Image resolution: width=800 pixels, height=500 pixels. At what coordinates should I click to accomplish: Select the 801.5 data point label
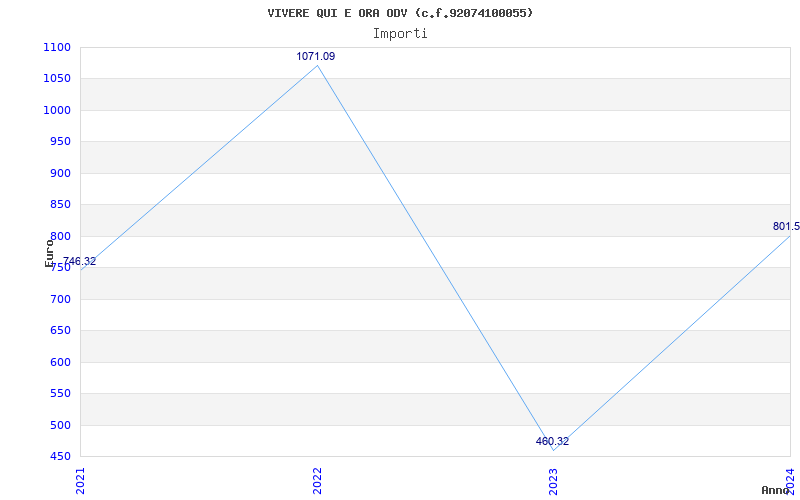[786, 227]
